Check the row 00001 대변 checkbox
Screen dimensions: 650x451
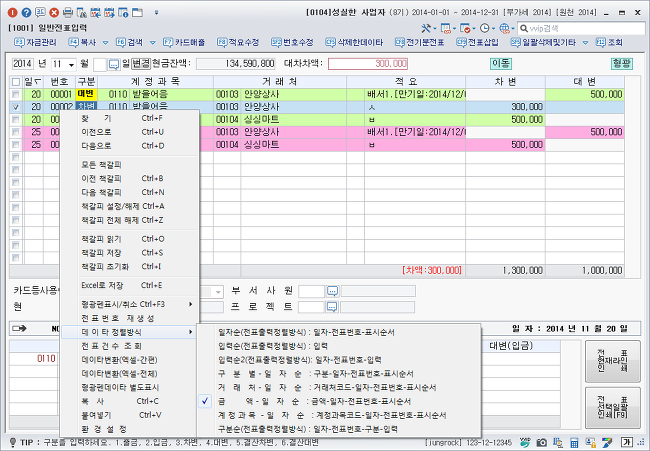(16, 95)
